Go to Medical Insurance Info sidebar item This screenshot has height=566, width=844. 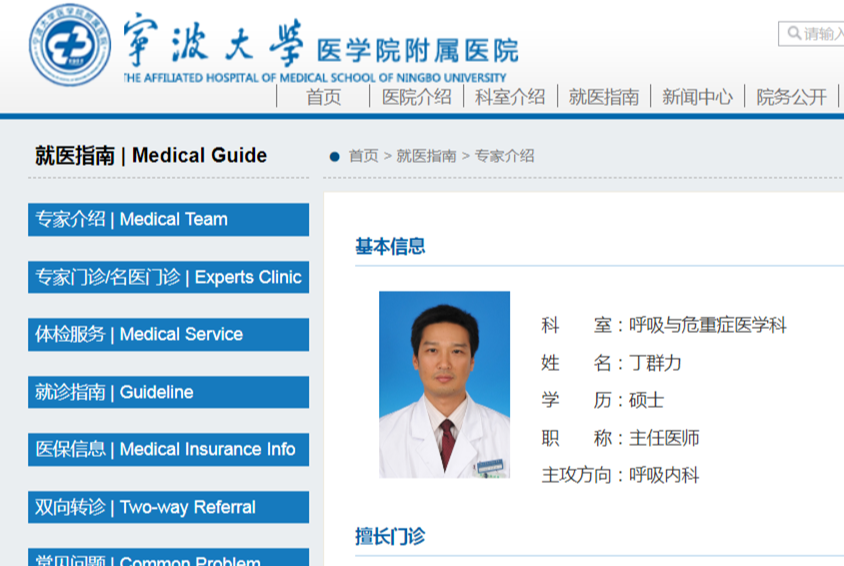click(168, 450)
